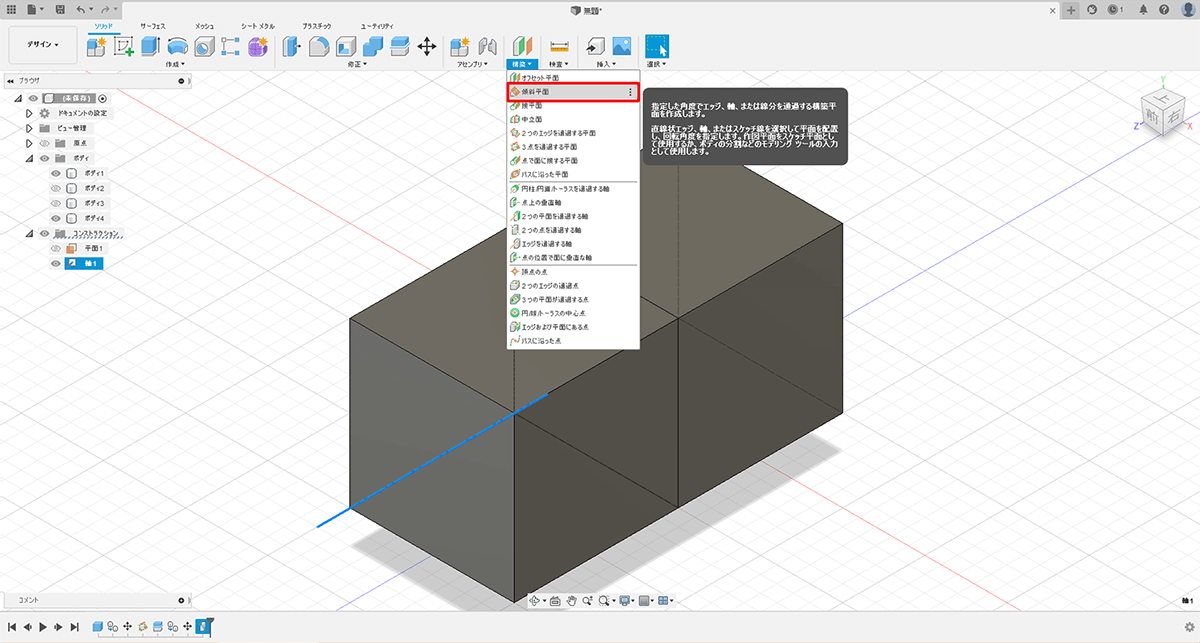Image resolution: width=1200 pixels, height=643 pixels.
Task: Click the Save disk icon
Action: pyautogui.click(x=61, y=9)
